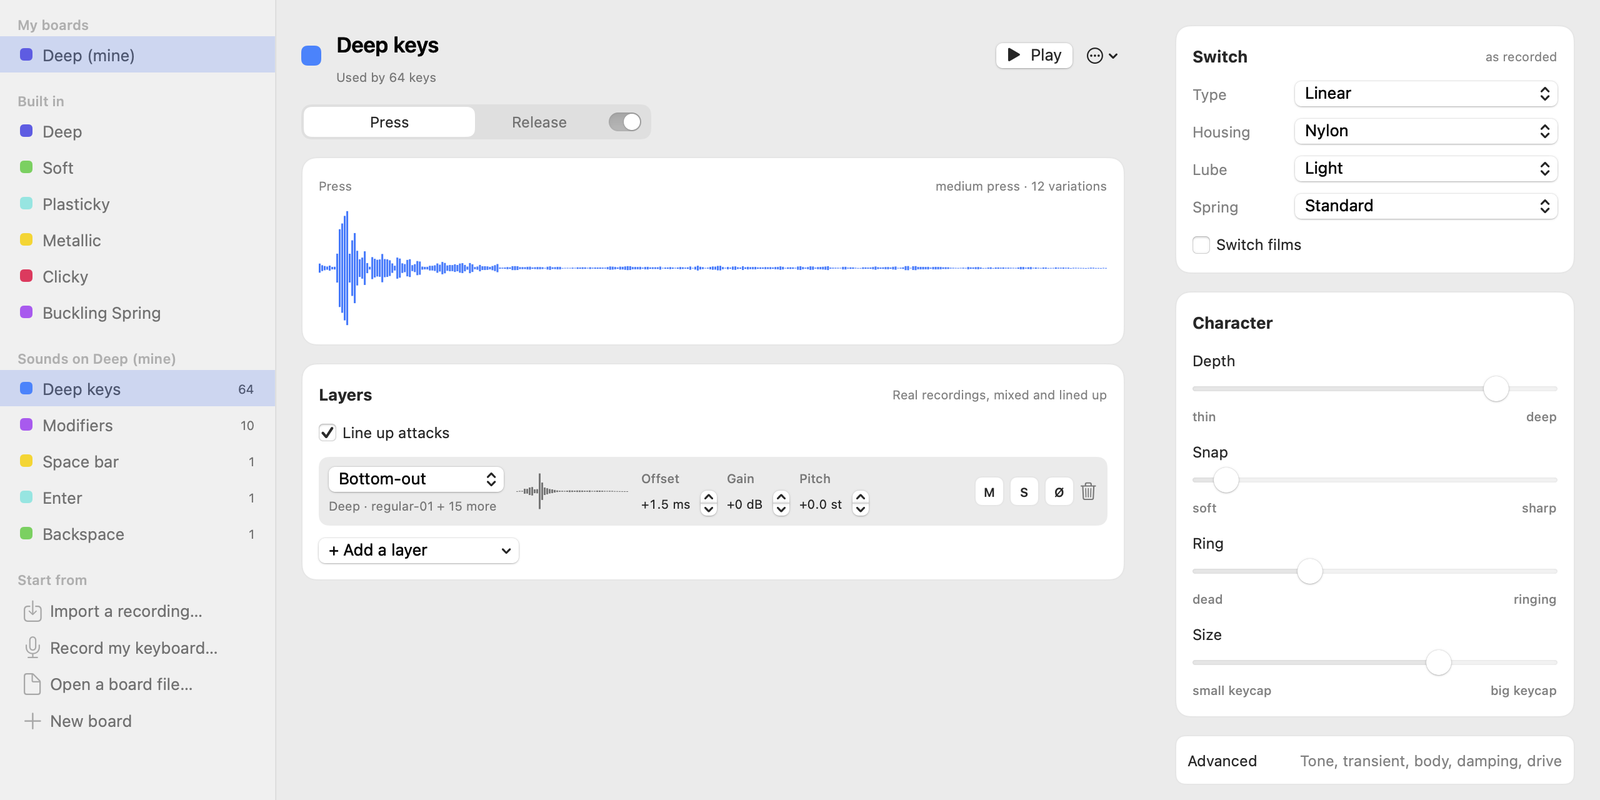Solo the Bottom-out layer
Image resolution: width=1600 pixels, height=800 pixels.
tap(1024, 492)
